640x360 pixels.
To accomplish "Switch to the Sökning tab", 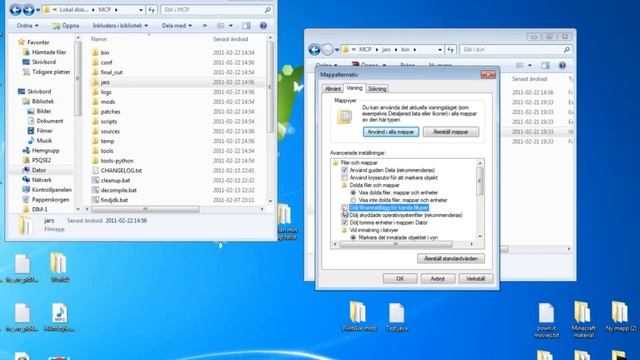I will click(x=377, y=89).
